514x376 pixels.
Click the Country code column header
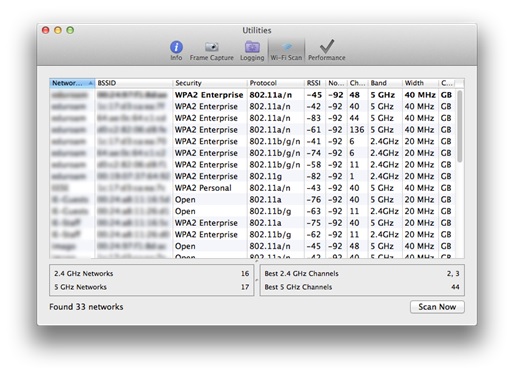[x=447, y=83]
